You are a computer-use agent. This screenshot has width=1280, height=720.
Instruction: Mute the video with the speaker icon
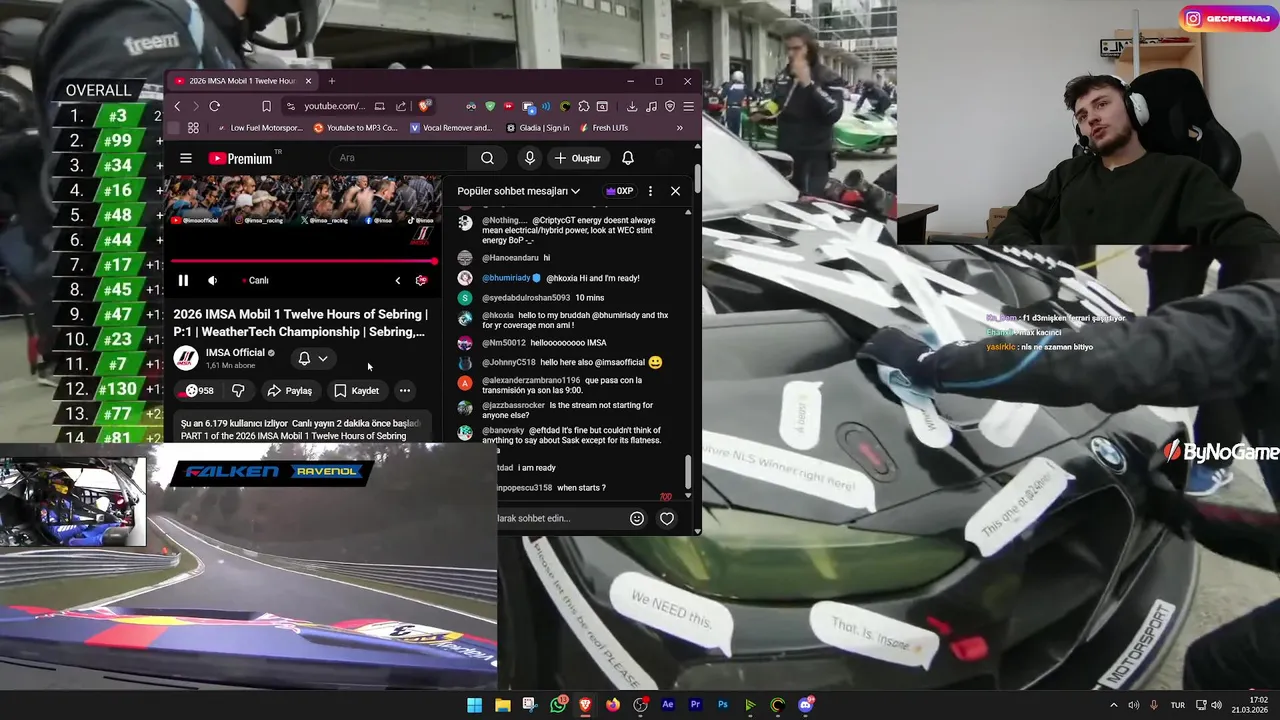pos(212,281)
